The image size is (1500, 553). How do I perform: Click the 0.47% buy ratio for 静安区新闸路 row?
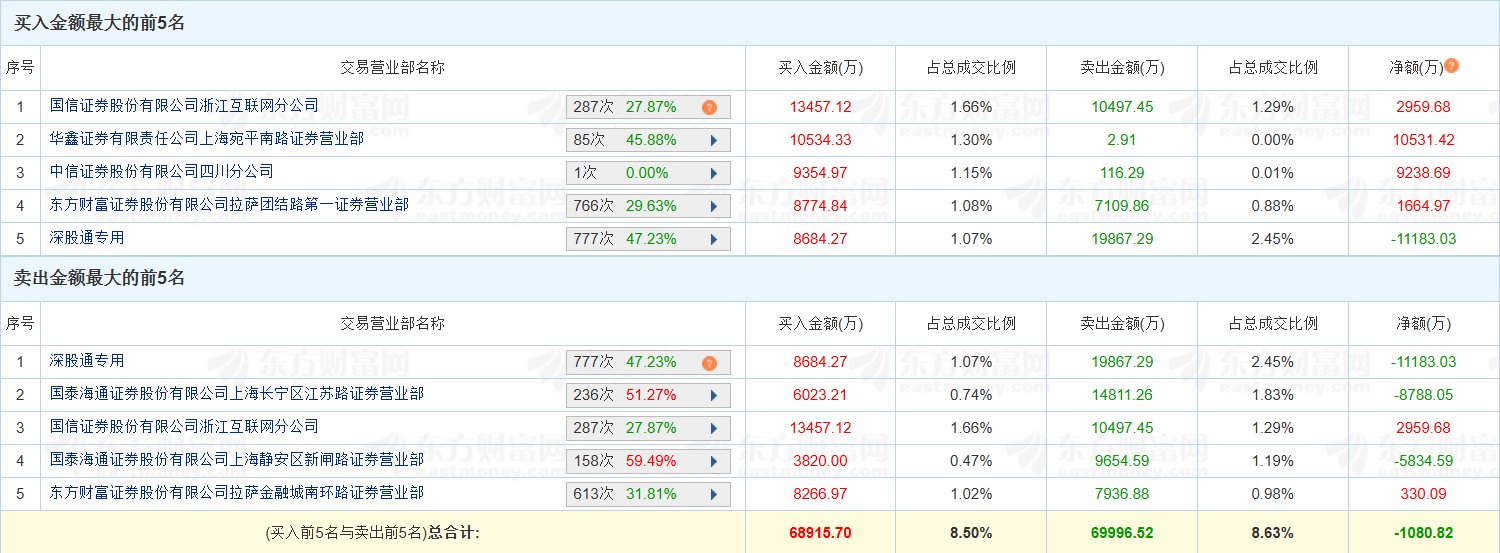pos(971,461)
